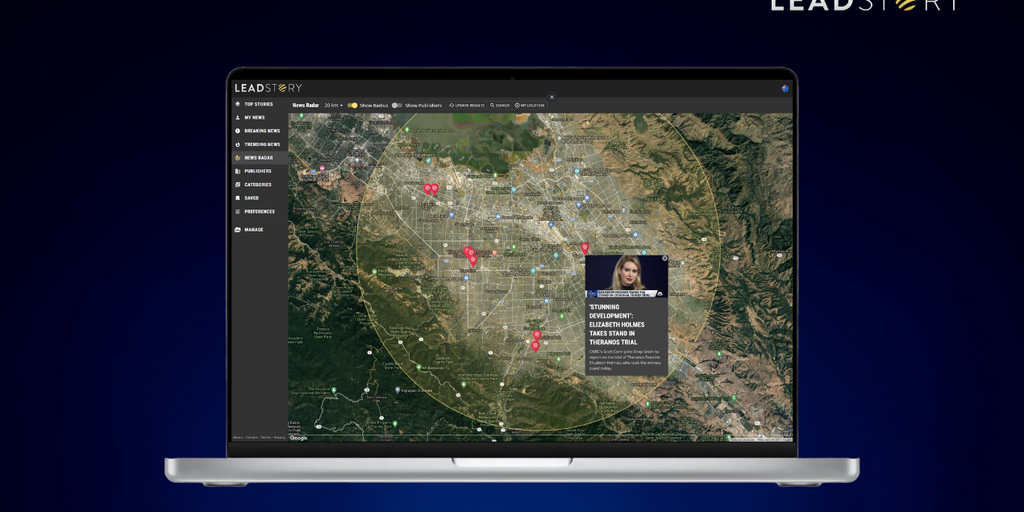The height and width of the screenshot is (512, 1024).
Task: Click the Contact link in the footer
Action: coord(251,438)
